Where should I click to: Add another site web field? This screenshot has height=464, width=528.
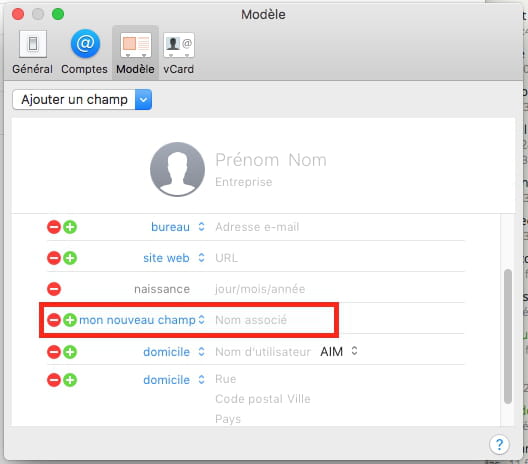pos(70,258)
